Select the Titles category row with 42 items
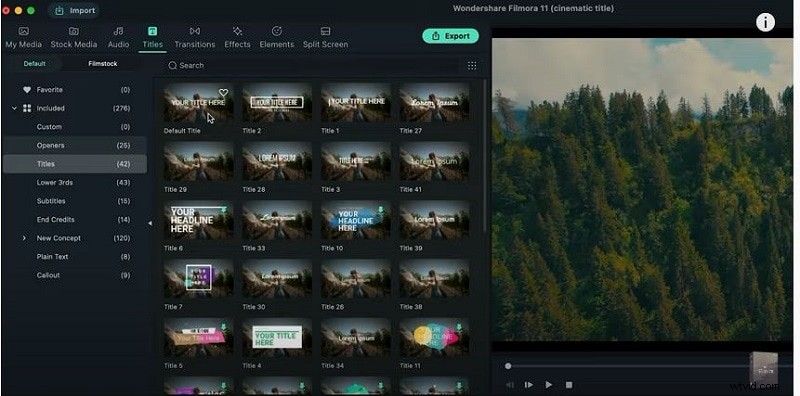This screenshot has height=396, width=800. [x=75, y=164]
